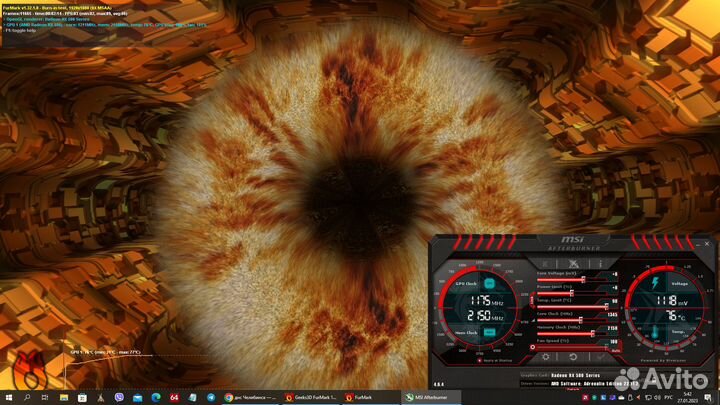Adjust the Core Voltage slider handle
The image size is (720, 405).
point(583,279)
